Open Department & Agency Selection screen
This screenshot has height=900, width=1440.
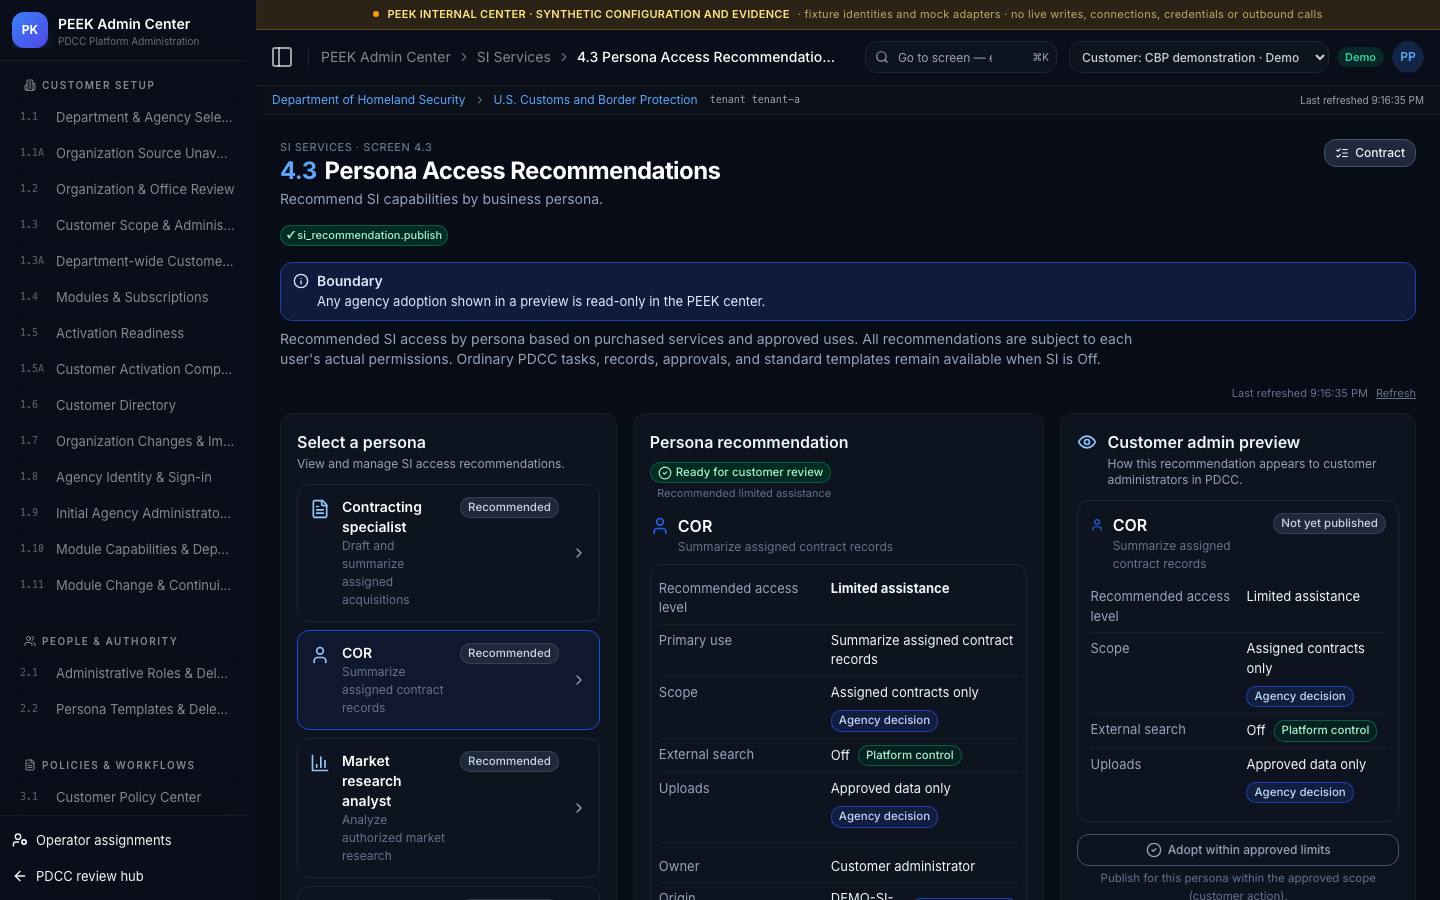(x=128, y=117)
